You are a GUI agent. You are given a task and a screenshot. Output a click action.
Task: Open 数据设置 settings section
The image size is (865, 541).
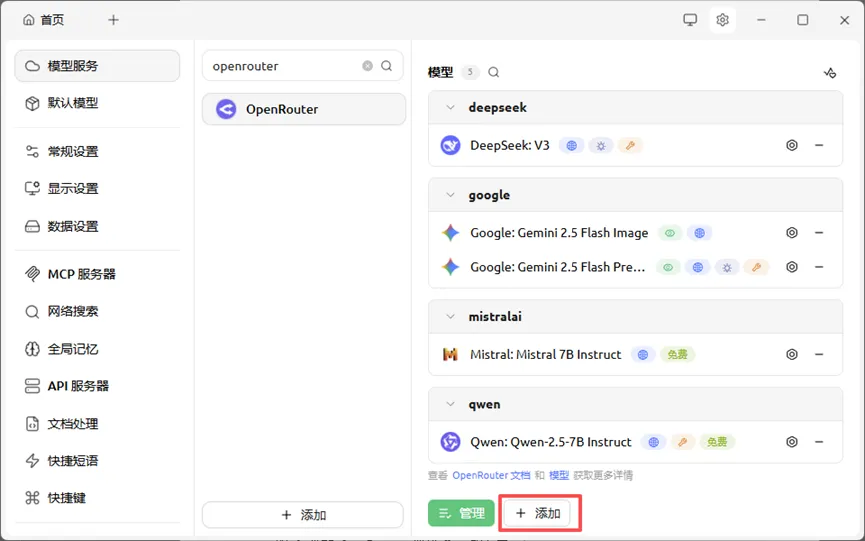click(x=97, y=226)
